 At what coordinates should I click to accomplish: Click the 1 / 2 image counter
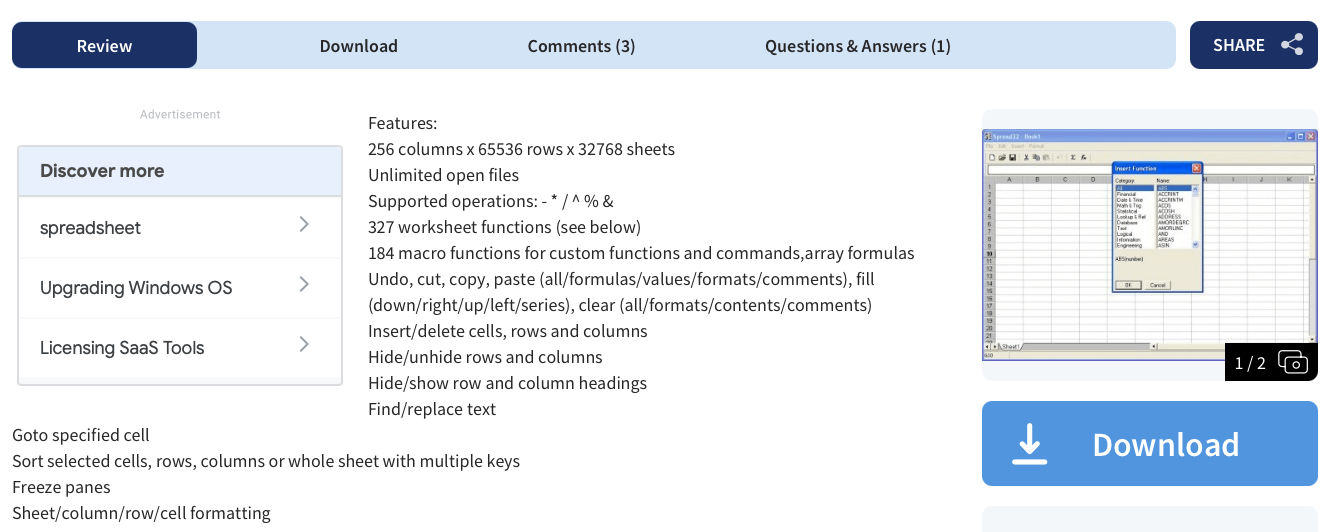click(x=1250, y=363)
